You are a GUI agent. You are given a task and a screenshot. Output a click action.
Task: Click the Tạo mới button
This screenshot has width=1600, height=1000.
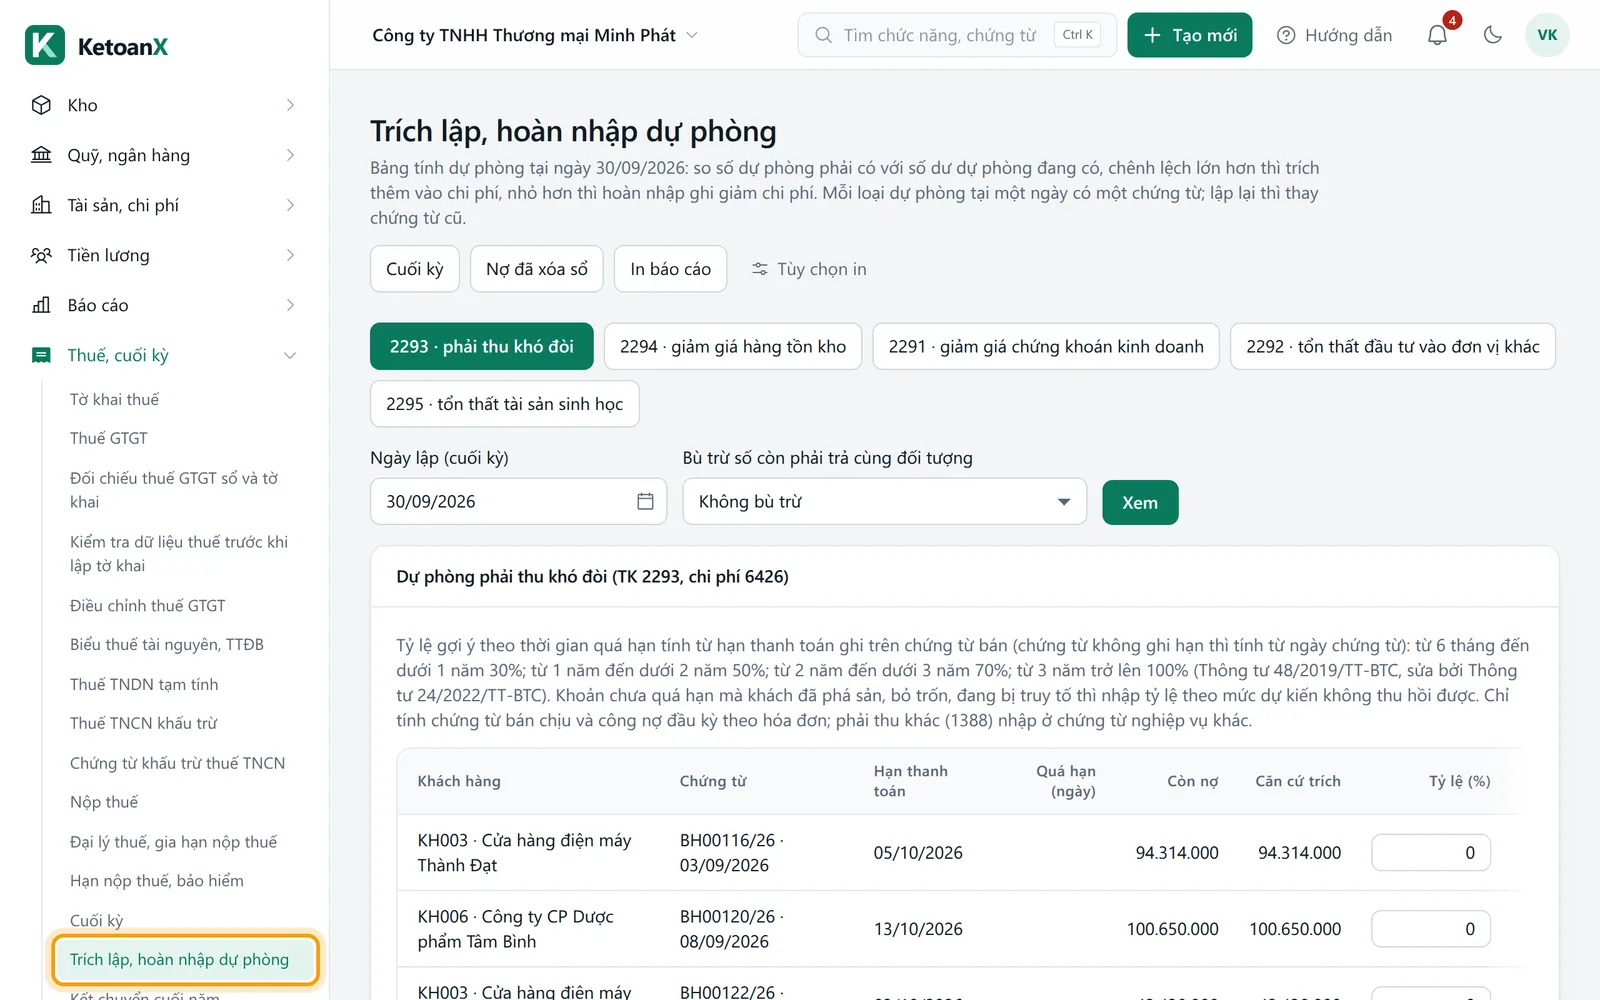1190,35
